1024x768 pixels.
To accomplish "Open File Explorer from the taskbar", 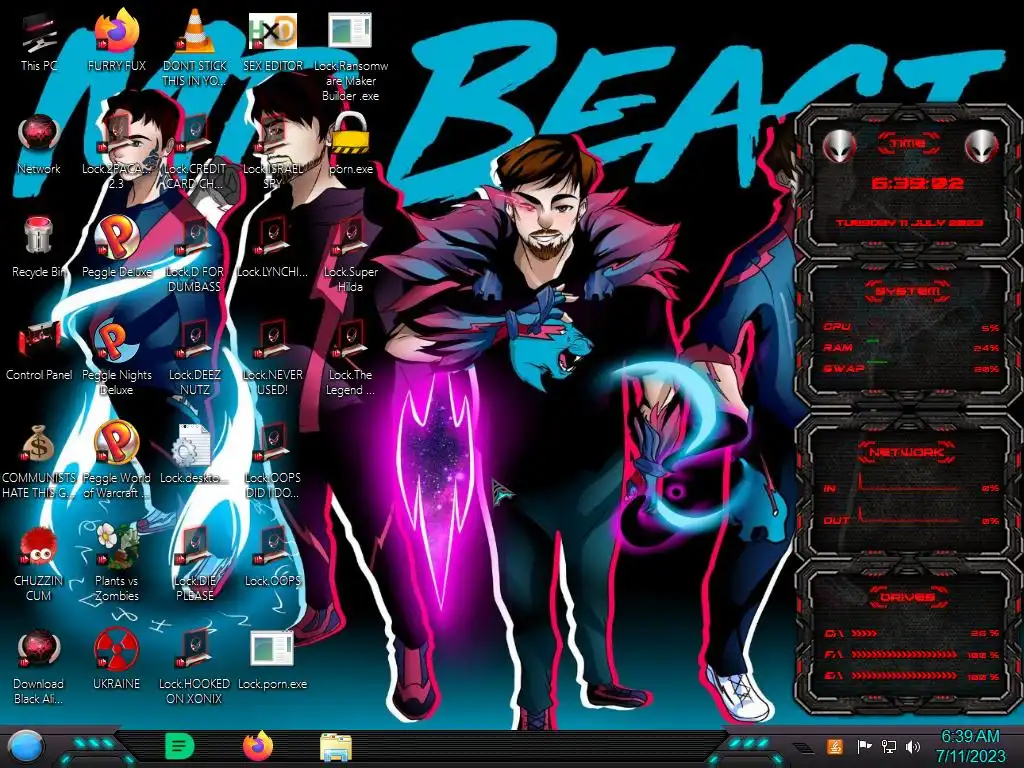I will point(336,748).
